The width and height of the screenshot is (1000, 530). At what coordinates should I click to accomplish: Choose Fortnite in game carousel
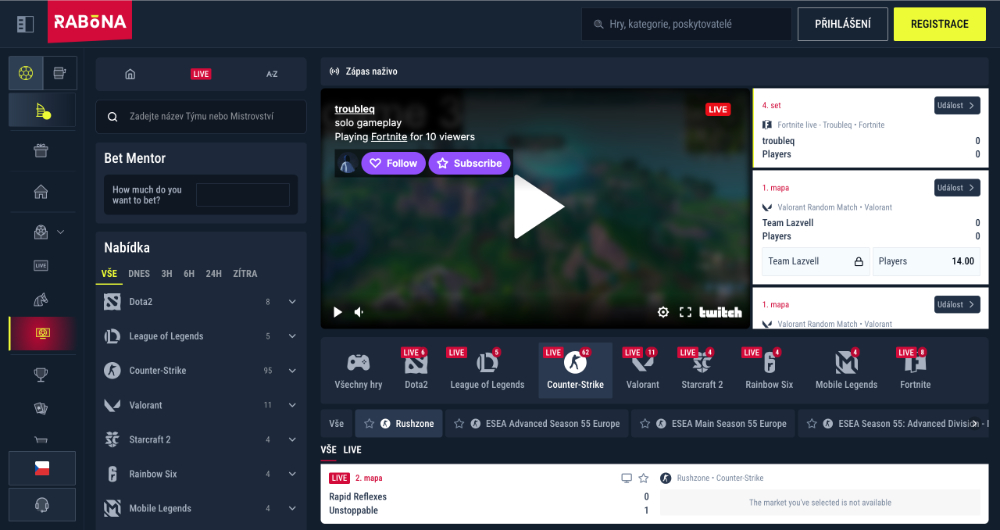(x=915, y=371)
